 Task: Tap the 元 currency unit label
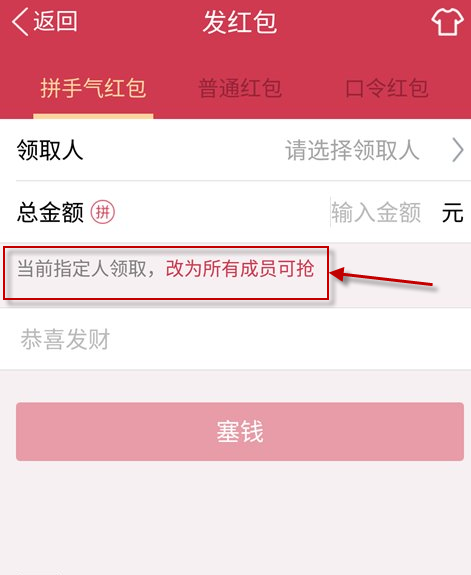pyautogui.click(x=452, y=212)
